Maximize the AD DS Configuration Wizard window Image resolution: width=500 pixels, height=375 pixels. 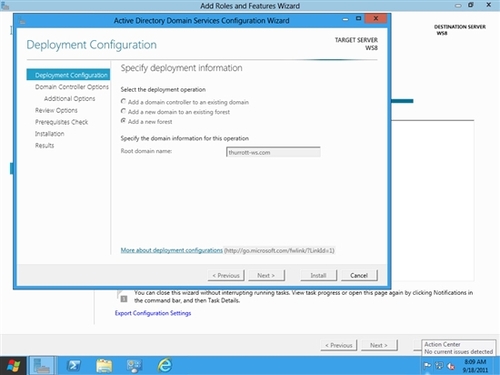358,19
